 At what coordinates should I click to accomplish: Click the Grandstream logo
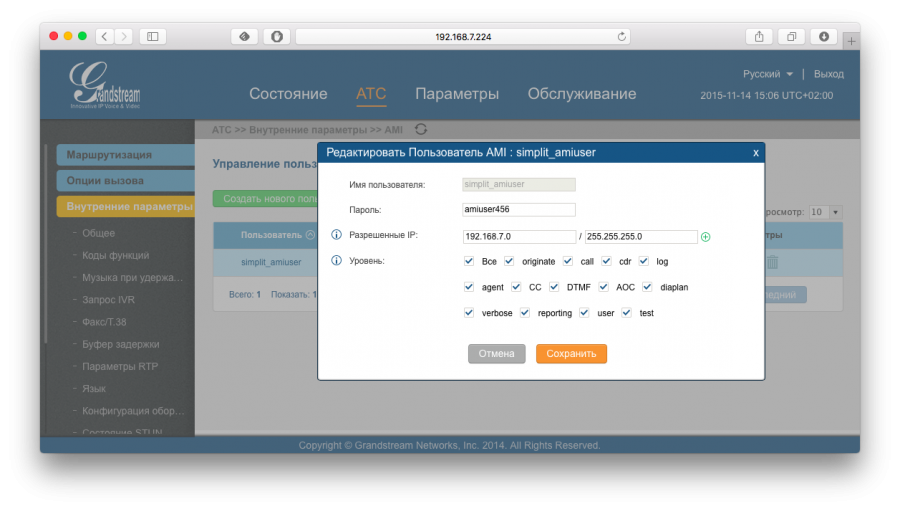point(104,85)
